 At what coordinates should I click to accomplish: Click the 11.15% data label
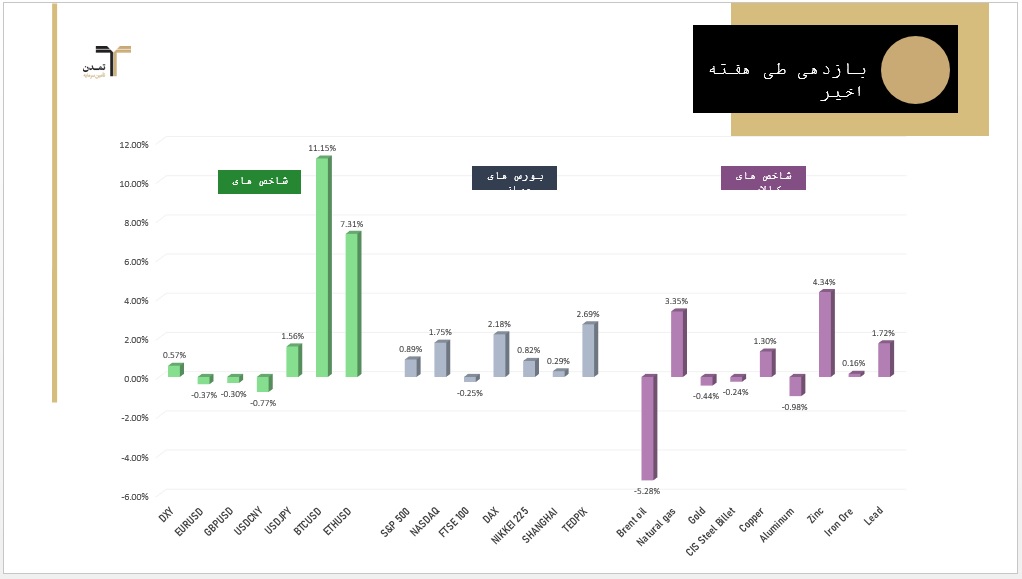(x=322, y=148)
